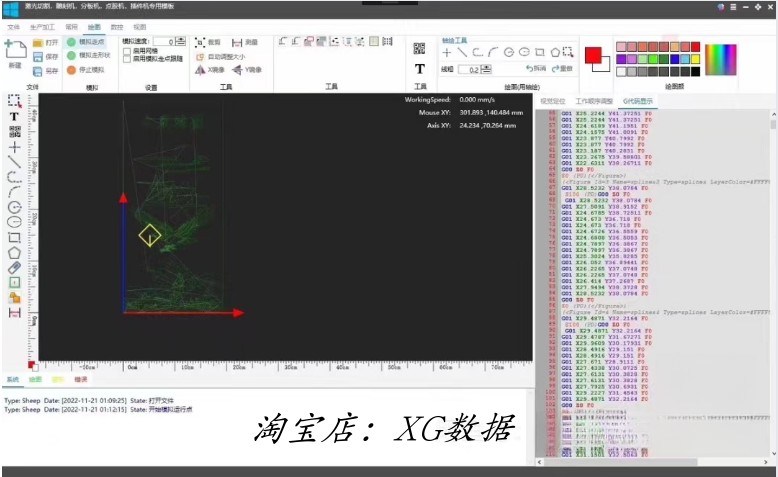Select the ribbon arc tool

[493, 52]
